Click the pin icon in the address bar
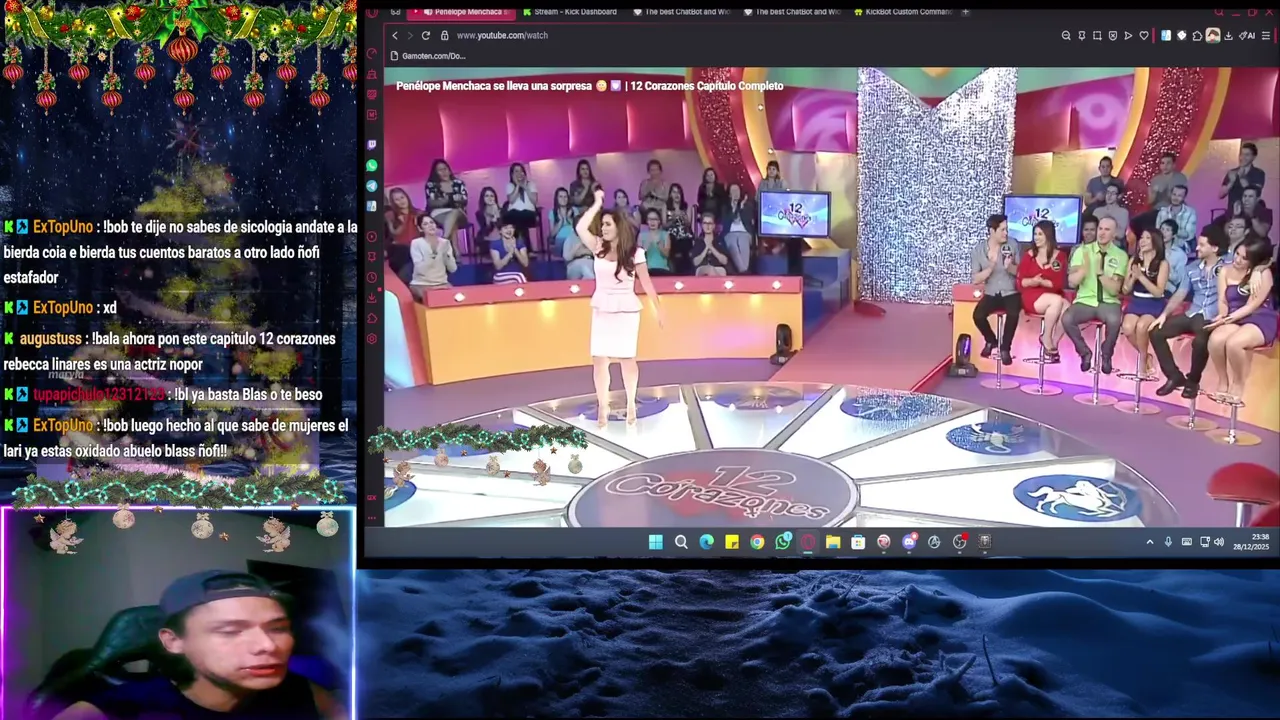This screenshot has height=720, width=1280. [x=1082, y=35]
